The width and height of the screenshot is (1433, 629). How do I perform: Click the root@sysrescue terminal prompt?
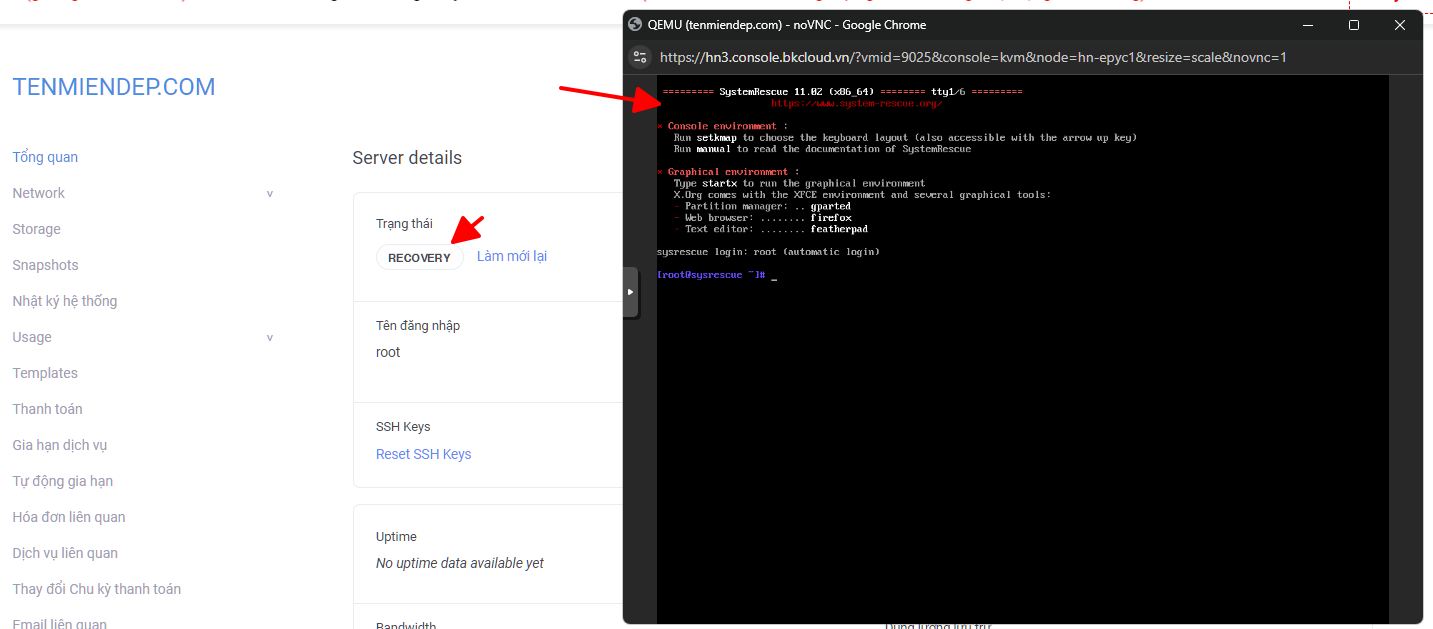pos(711,274)
